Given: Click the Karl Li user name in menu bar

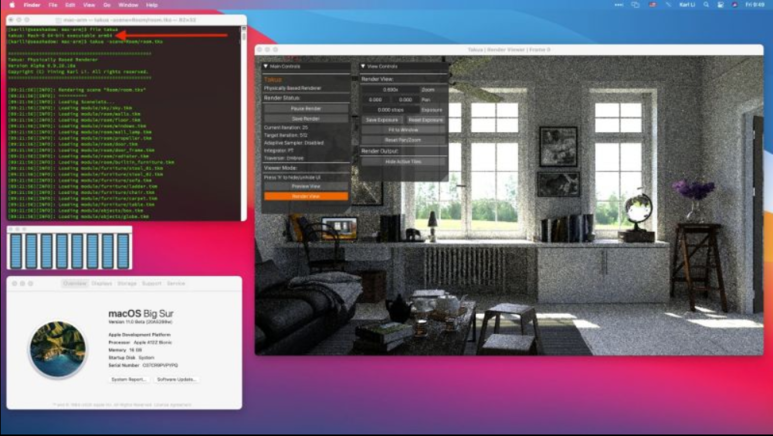Looking at the screenshot, I should coord(687,5).
